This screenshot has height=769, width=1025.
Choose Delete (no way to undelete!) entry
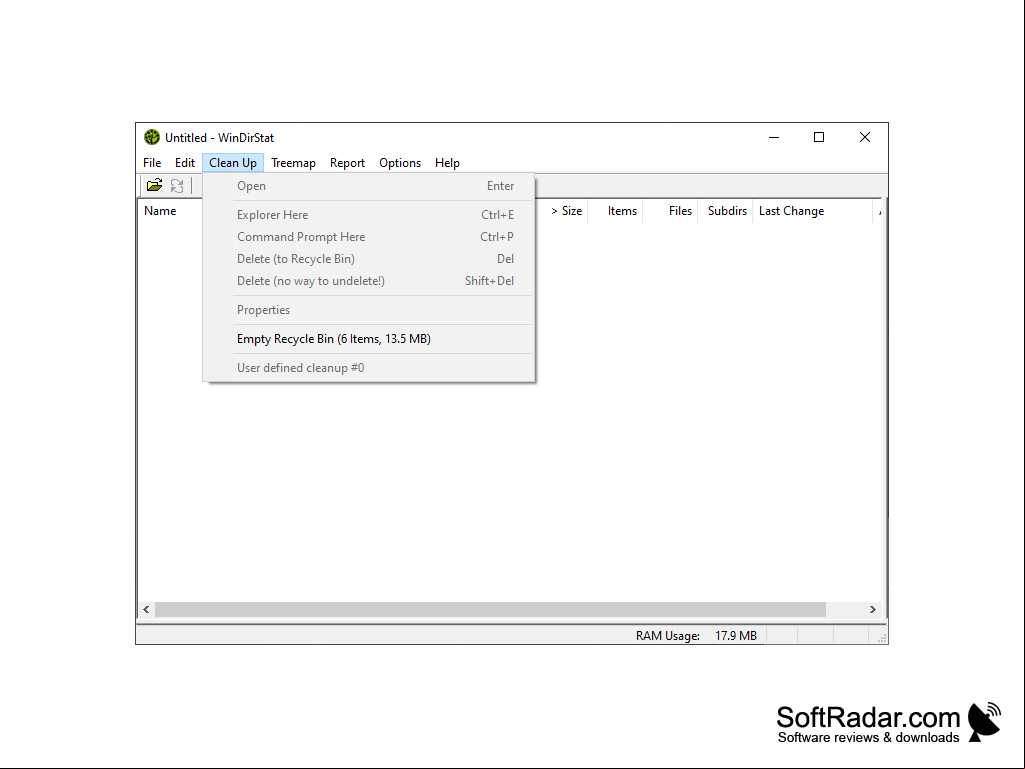coord(369,281)
